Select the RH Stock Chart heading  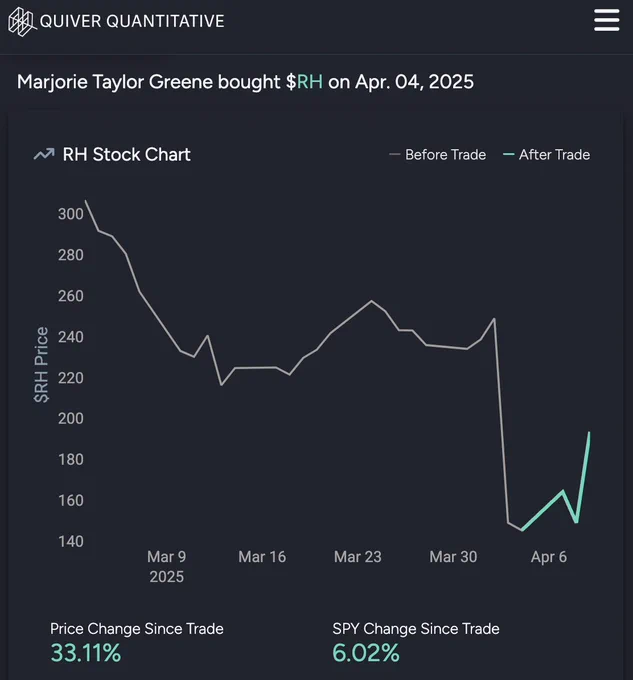127,154
